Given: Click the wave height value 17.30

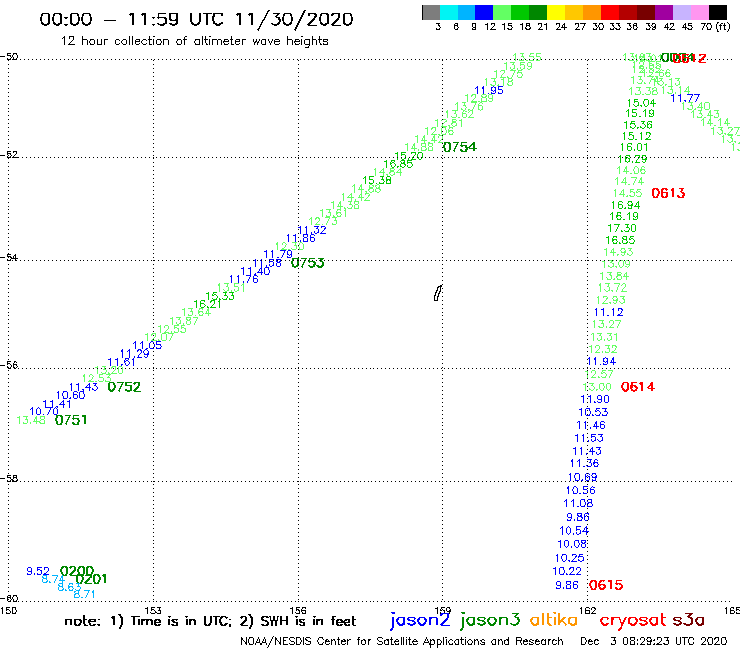Looking at the screenshot, I should point(622,228).
